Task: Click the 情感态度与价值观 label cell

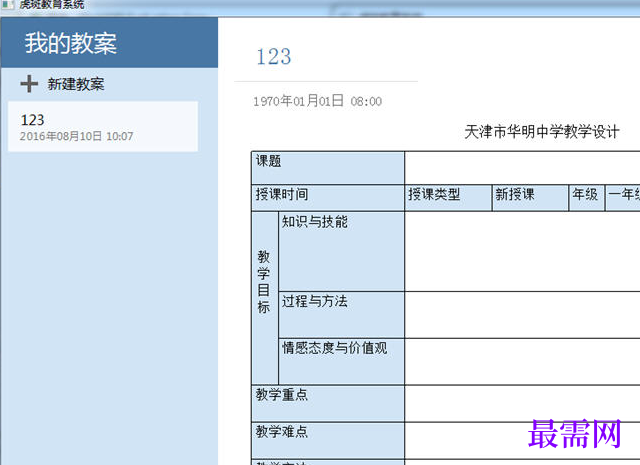Action: tap(341, 361)
